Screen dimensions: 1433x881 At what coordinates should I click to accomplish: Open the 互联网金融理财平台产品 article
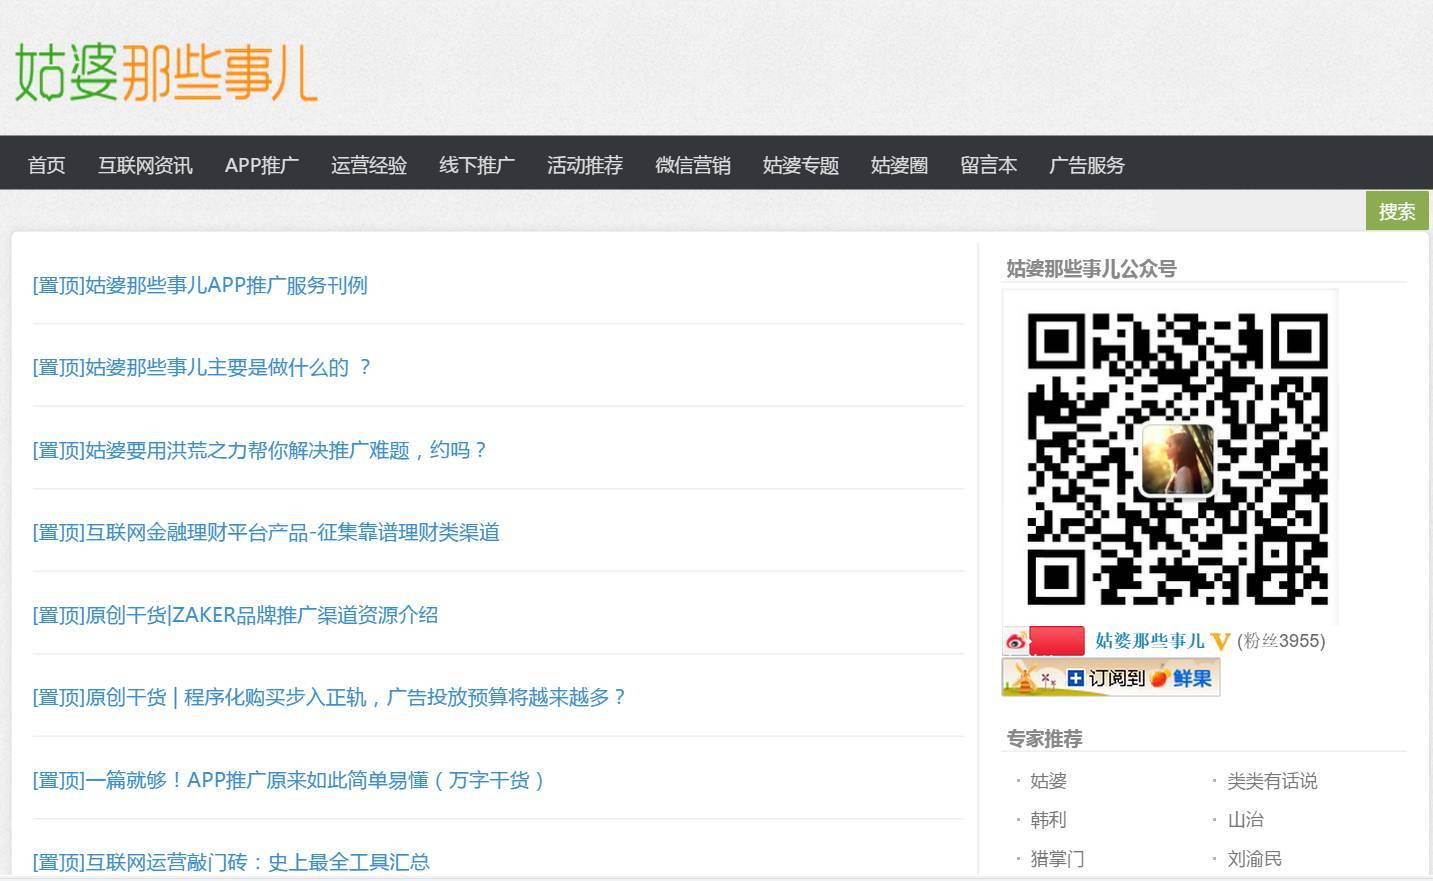click(x=266, y=532)
